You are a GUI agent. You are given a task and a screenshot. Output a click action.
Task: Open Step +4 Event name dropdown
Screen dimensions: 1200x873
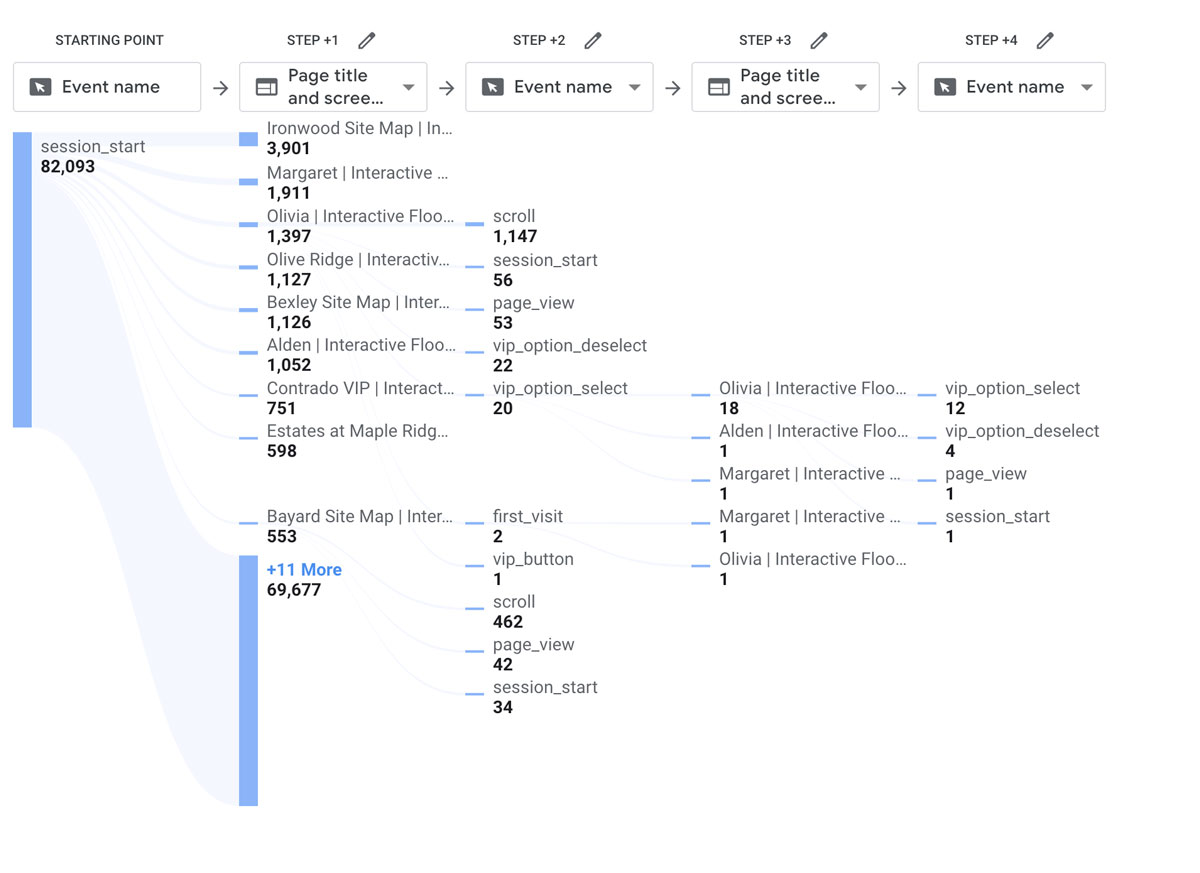[1011, 87]
